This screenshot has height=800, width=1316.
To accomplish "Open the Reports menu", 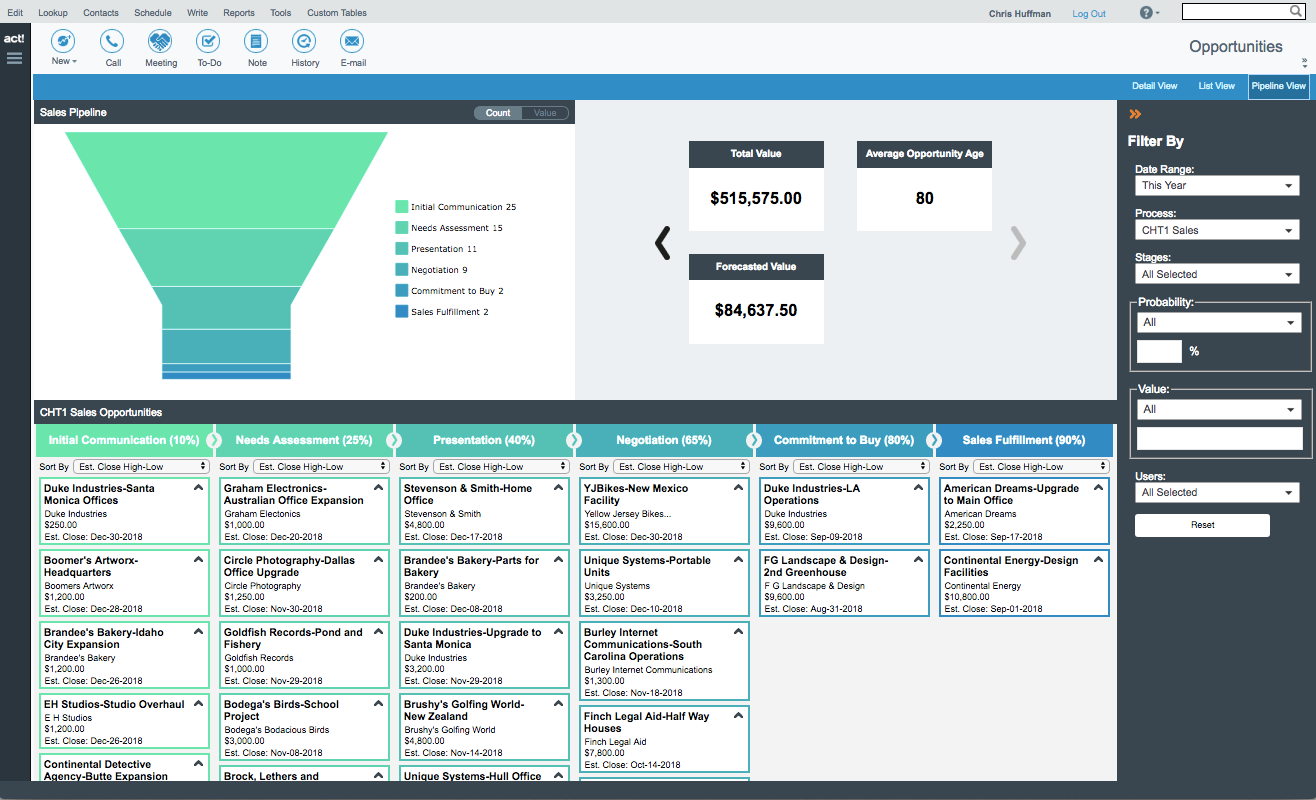I will coord(239,13).
